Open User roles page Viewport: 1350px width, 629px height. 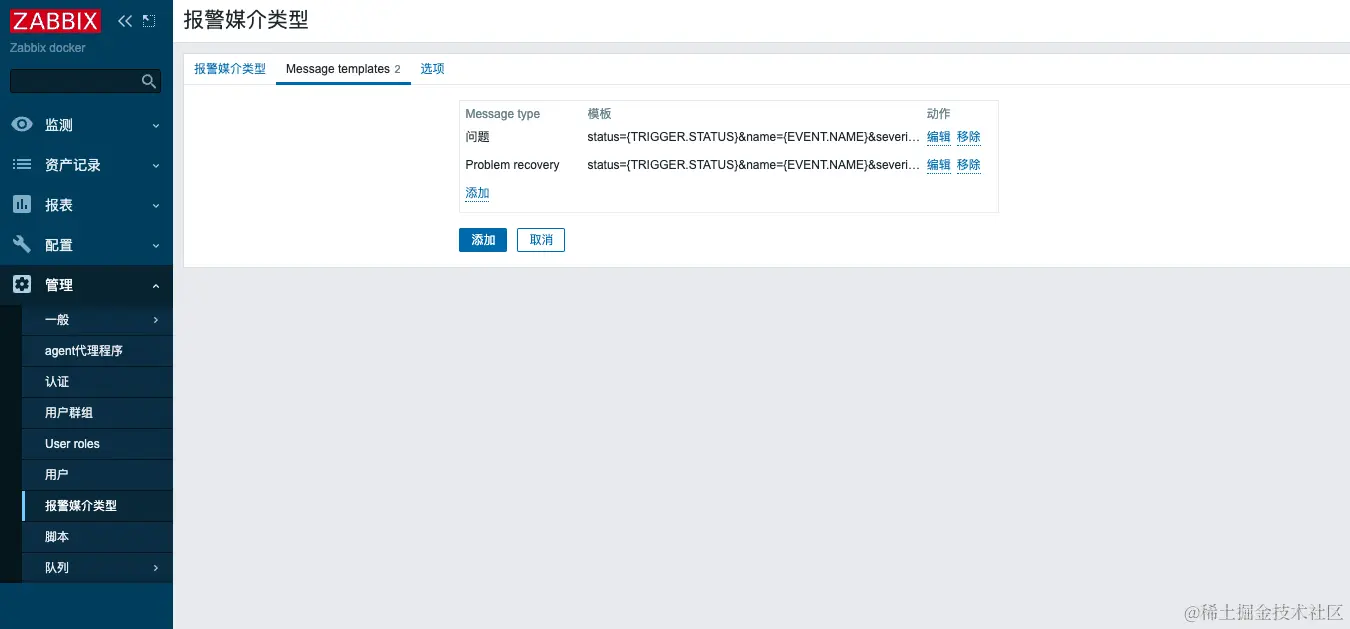[97, 444]
